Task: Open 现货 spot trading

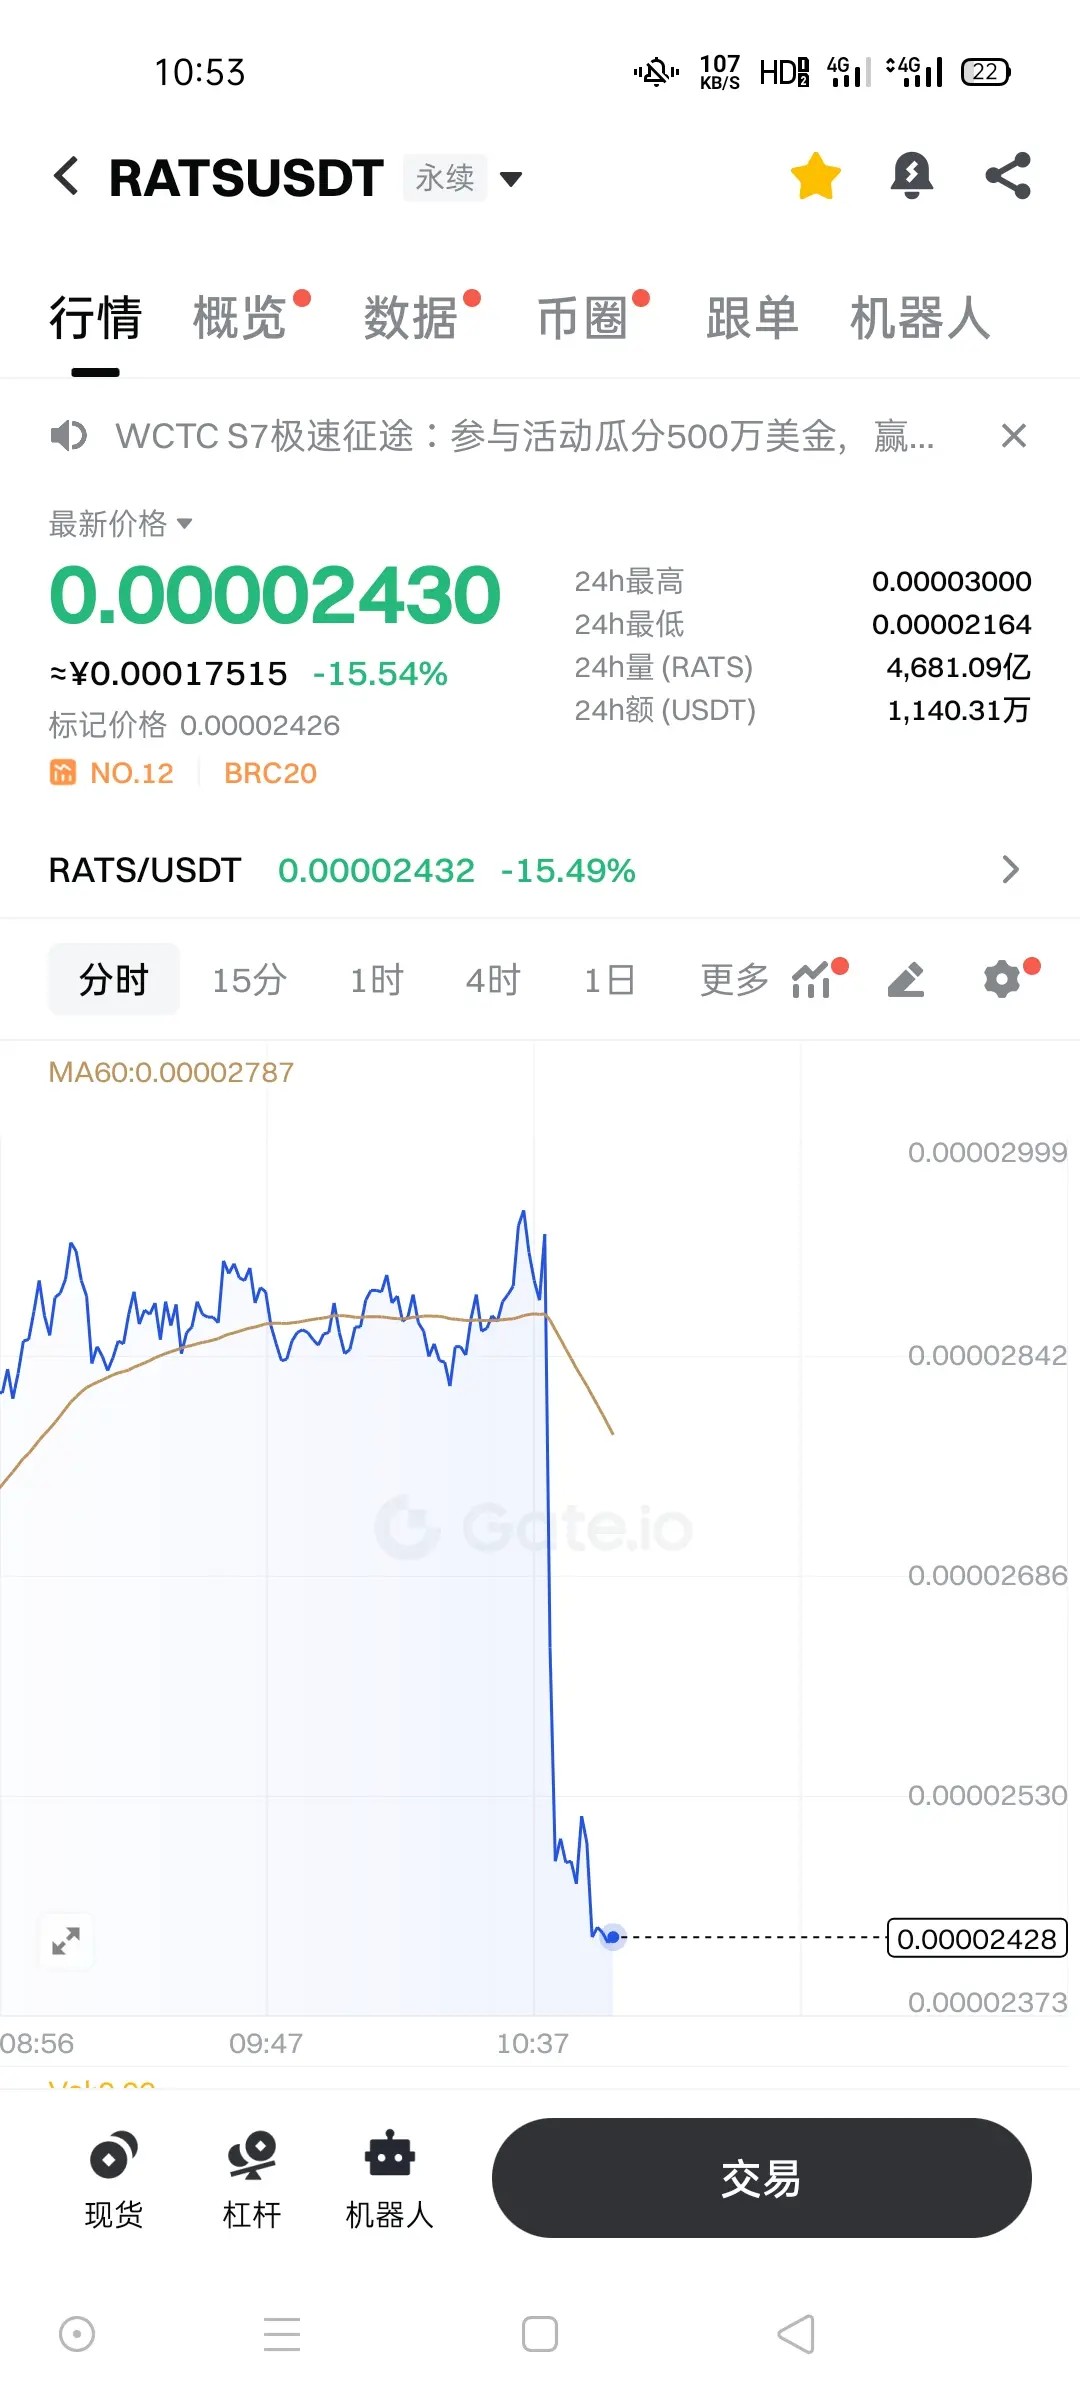Action: coord(113,2180)
